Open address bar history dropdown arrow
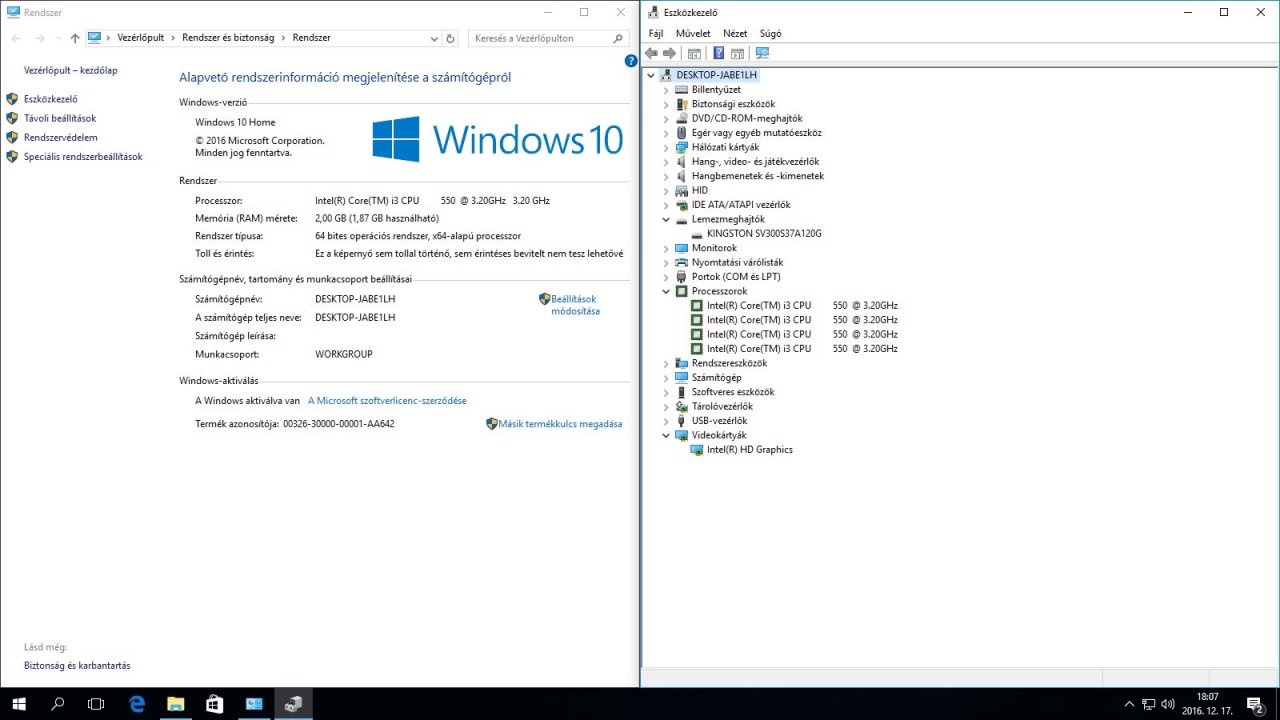1280x720 pixels. click(434, 38)
